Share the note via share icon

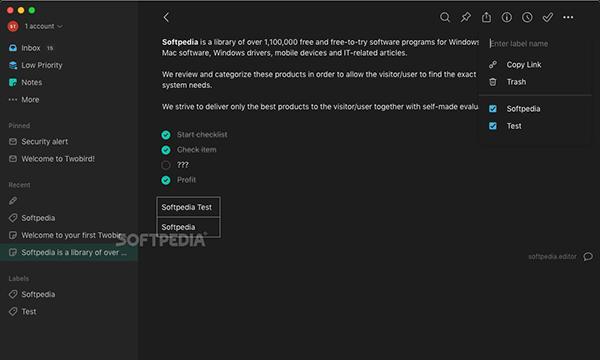coord(486,17)
